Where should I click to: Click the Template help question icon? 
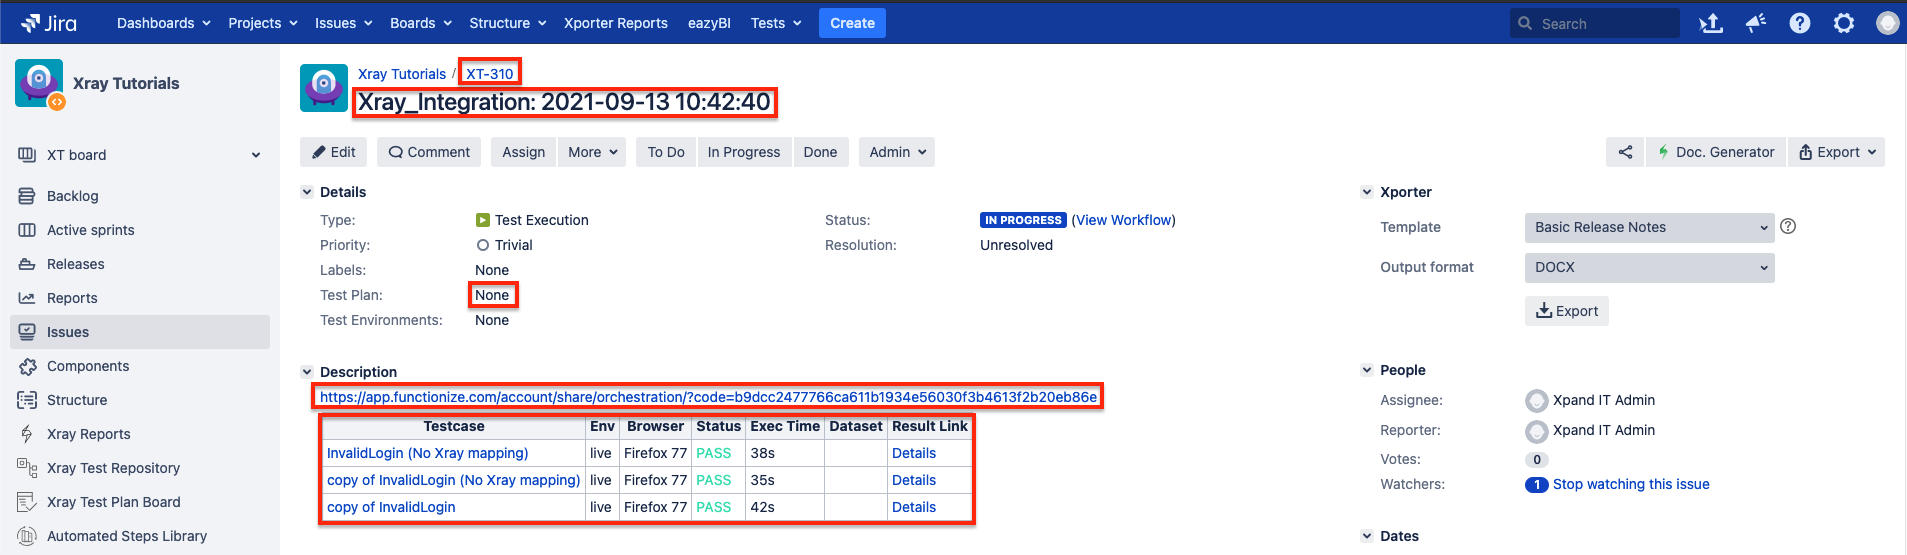click(1788, 227)
